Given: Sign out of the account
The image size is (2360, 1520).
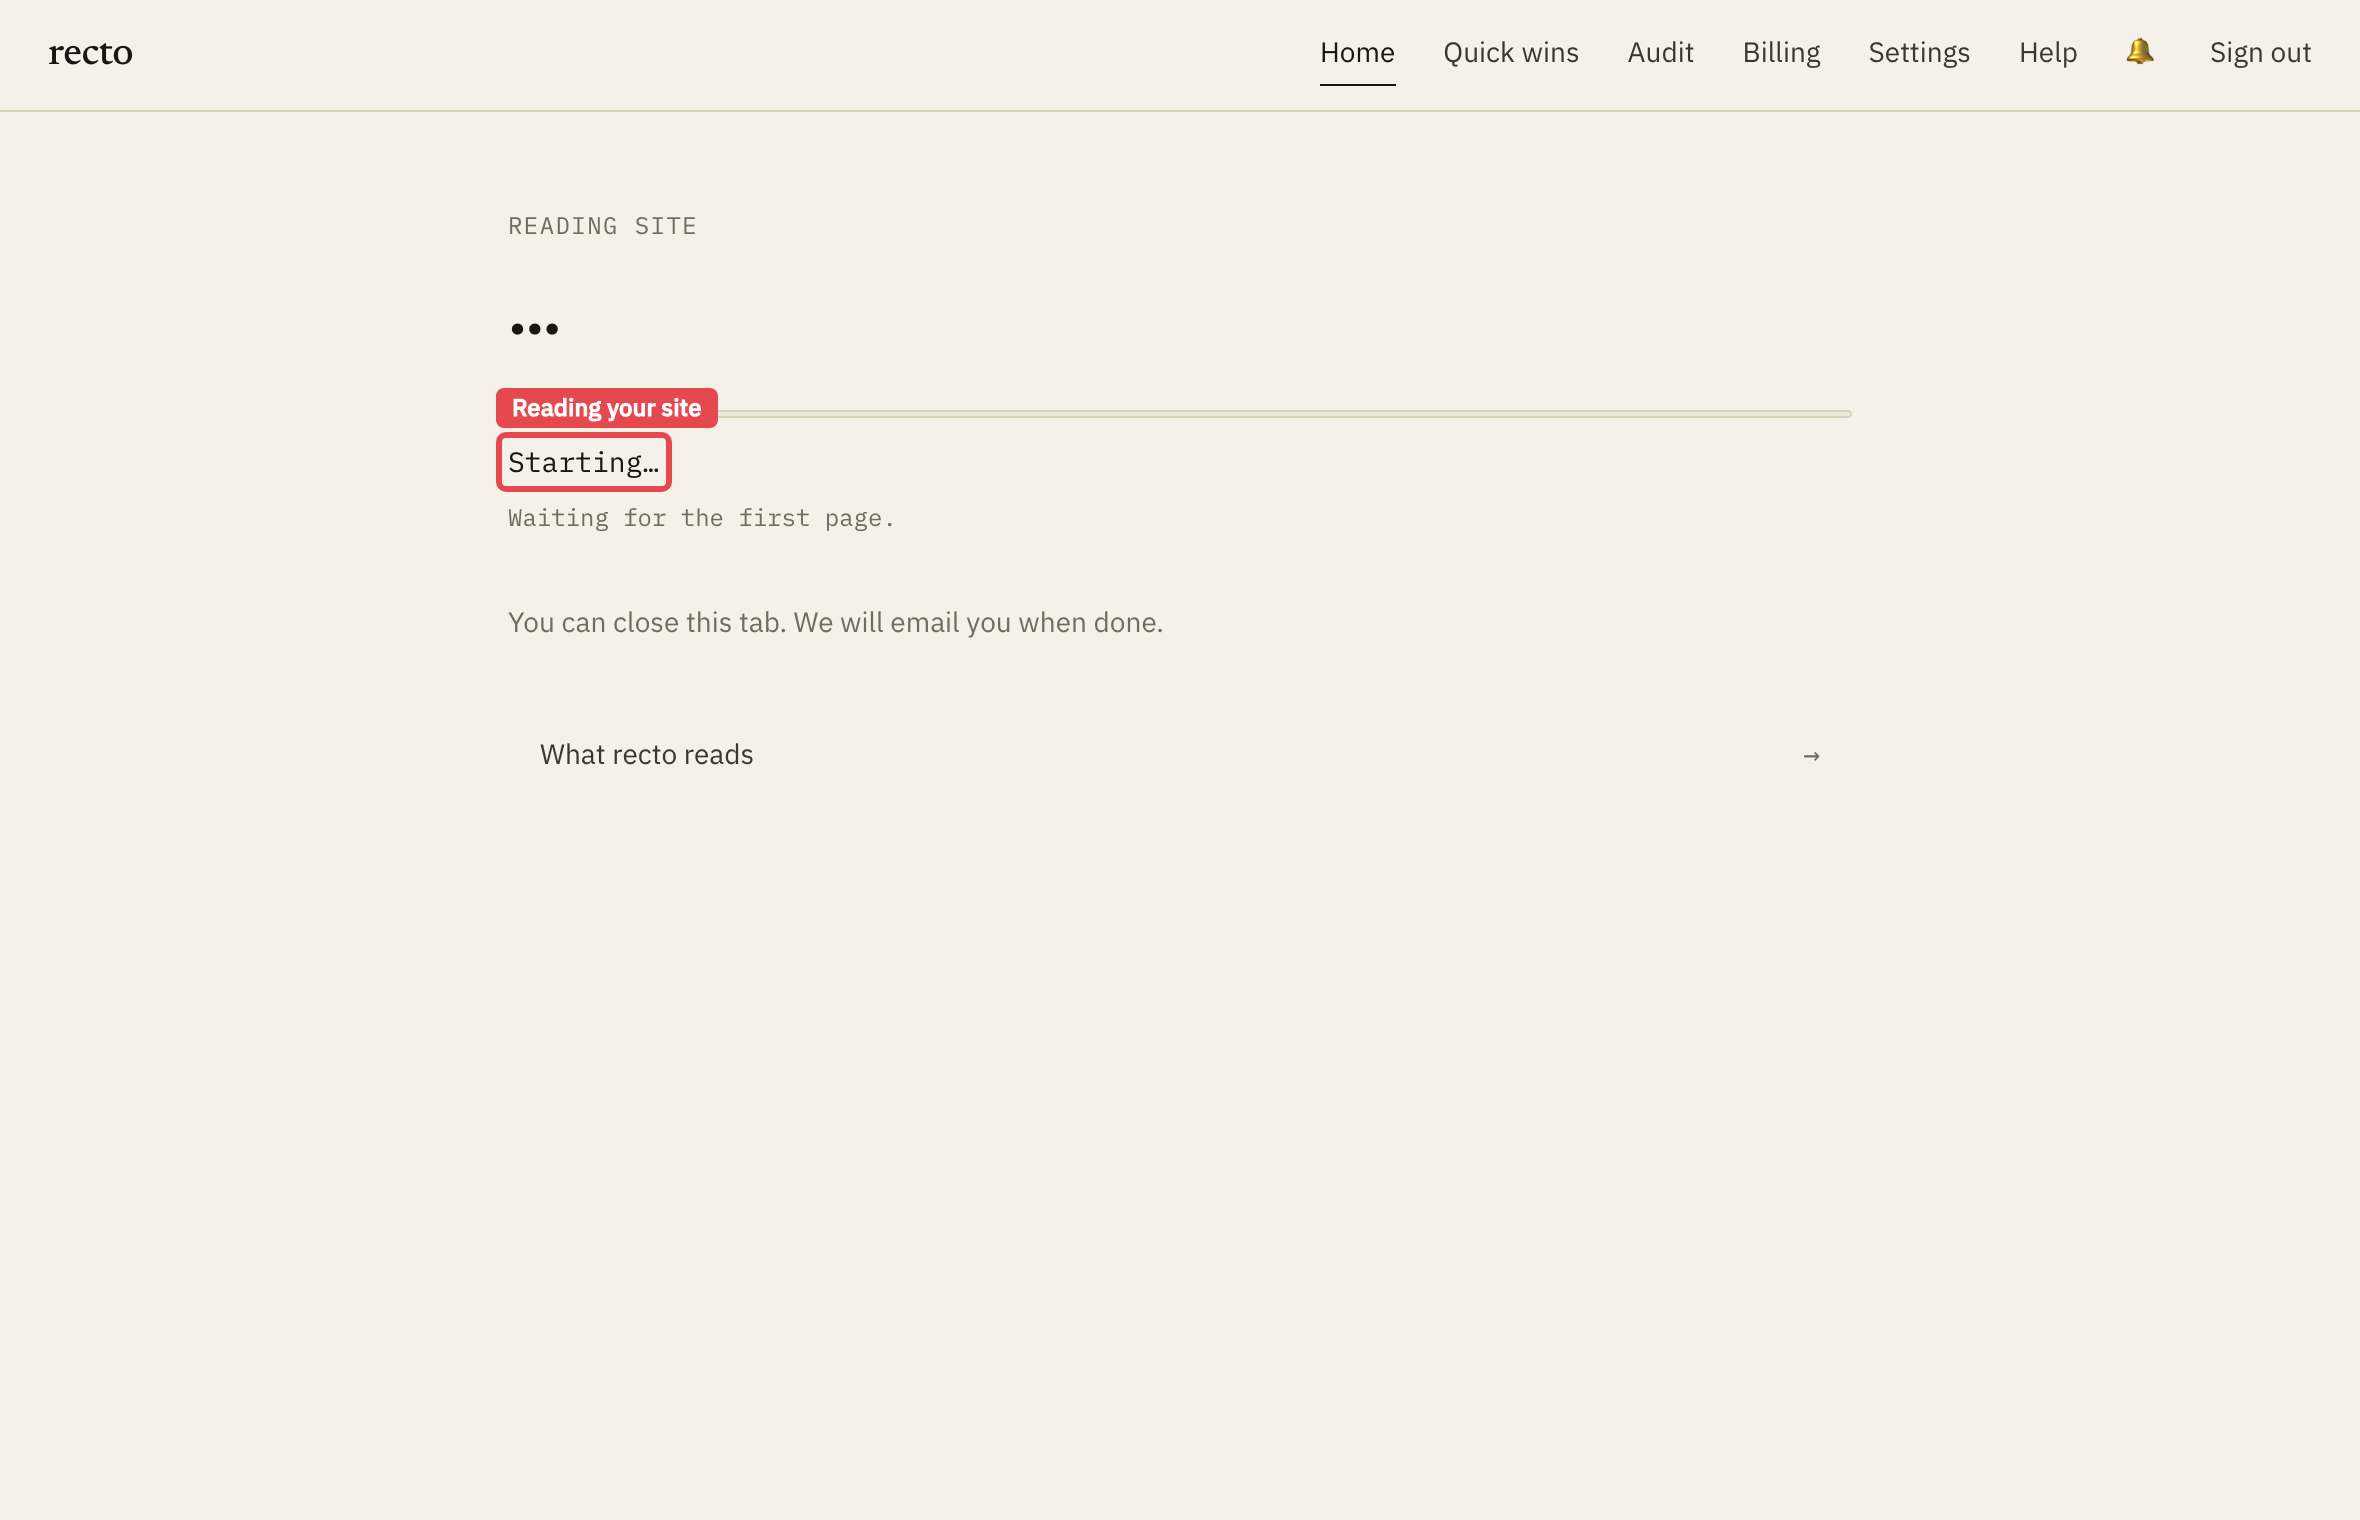Looking at the screenshot, I should point(2260,53).
